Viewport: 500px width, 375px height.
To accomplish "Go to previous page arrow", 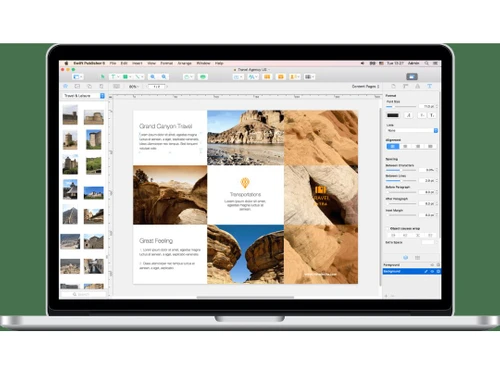I will 146,86.
